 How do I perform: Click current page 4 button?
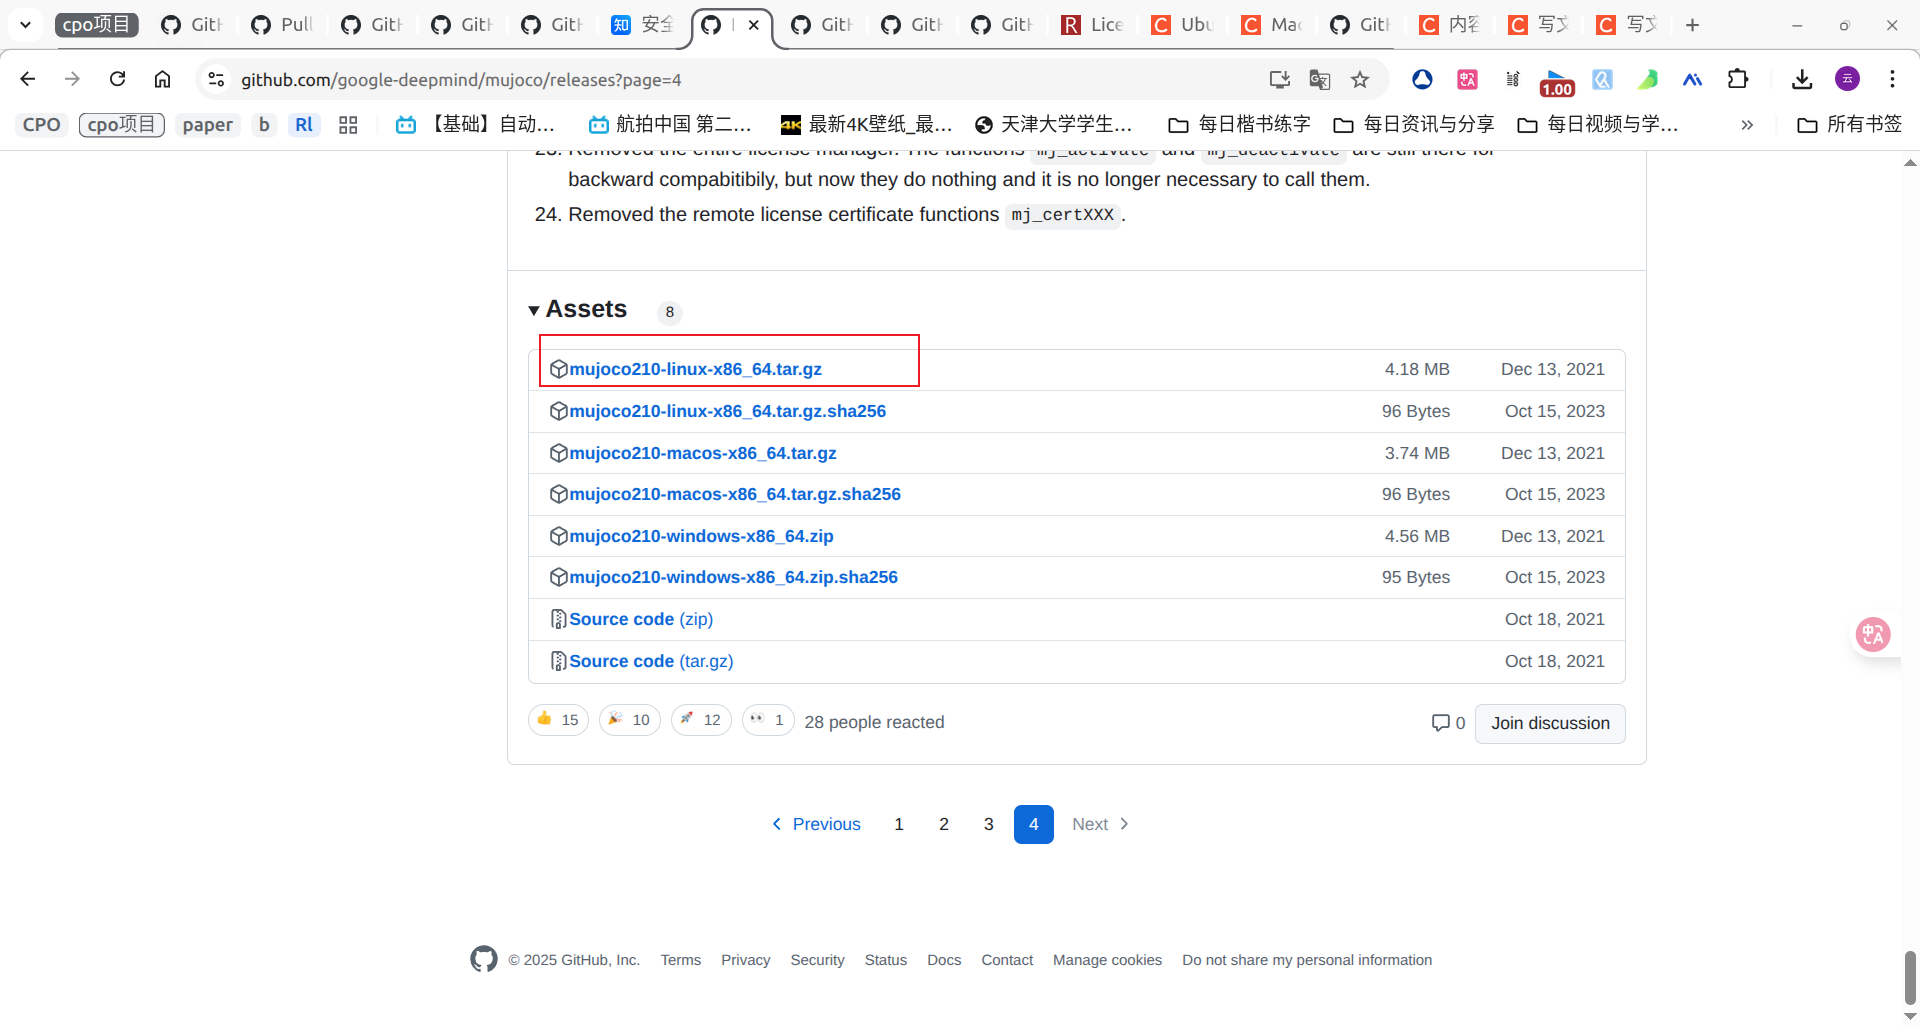click(x=1034, y=824)
